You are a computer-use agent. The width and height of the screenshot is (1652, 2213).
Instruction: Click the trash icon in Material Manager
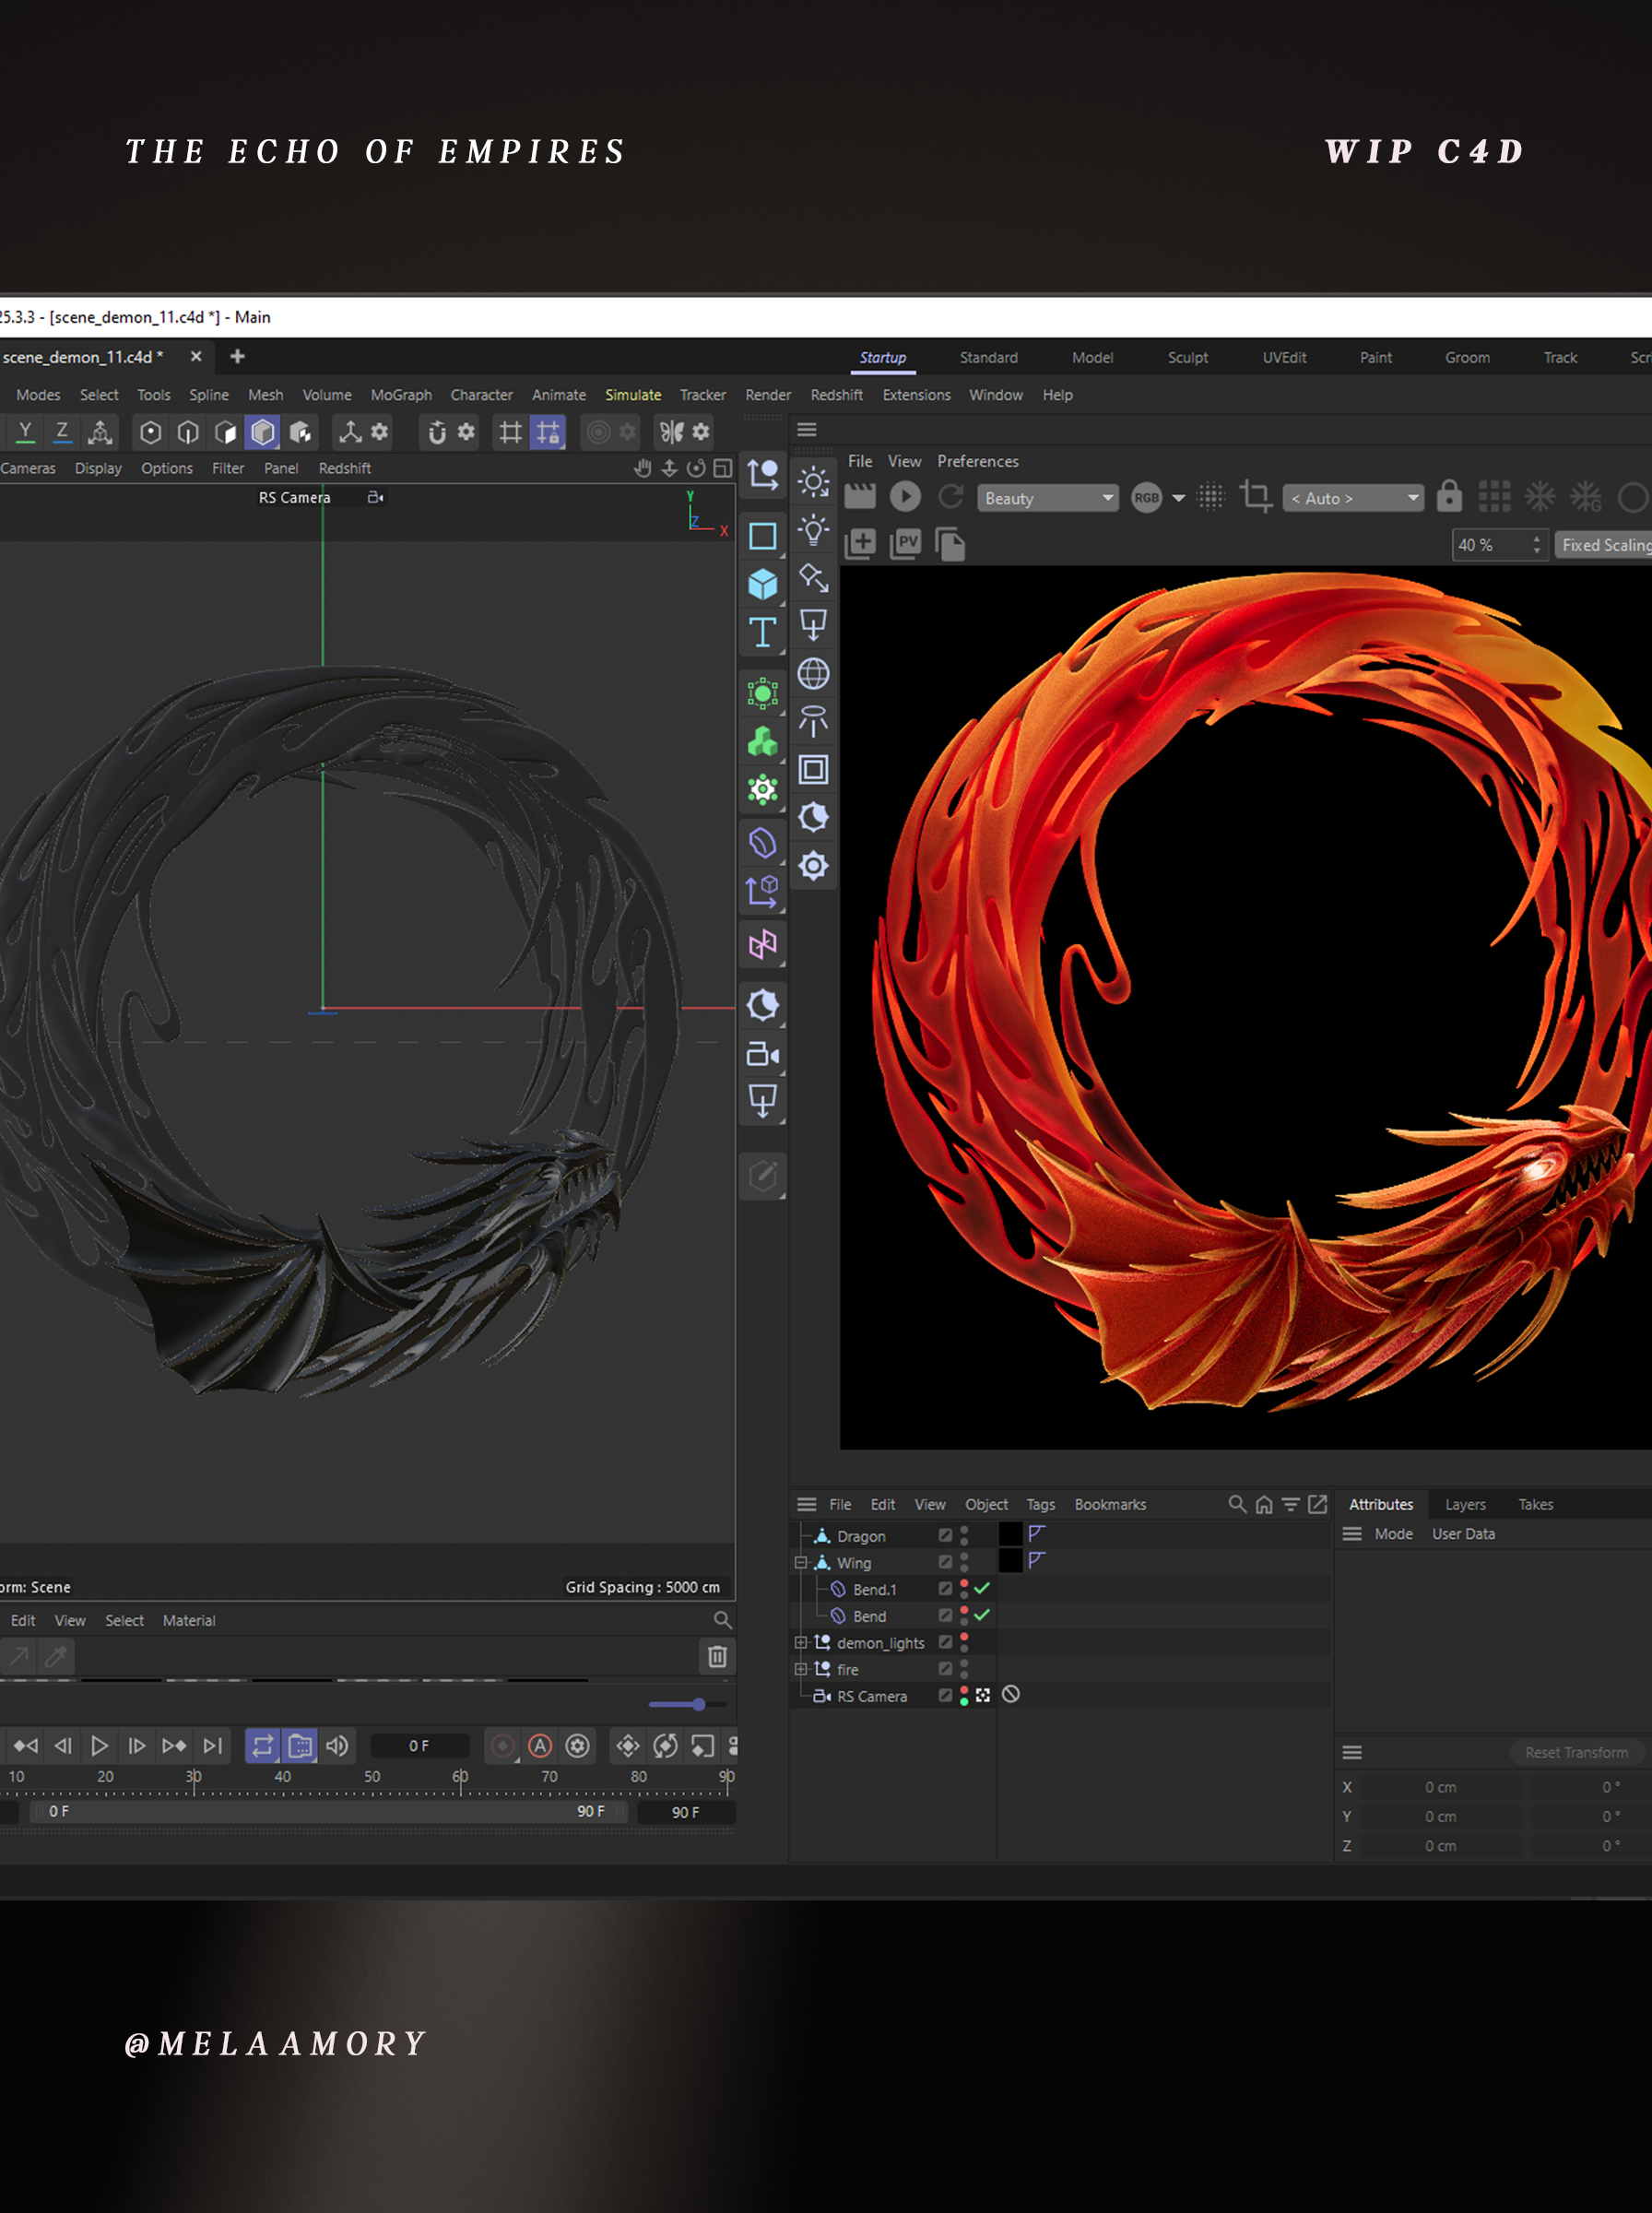pyautogui.click(x=717, y=1657)
